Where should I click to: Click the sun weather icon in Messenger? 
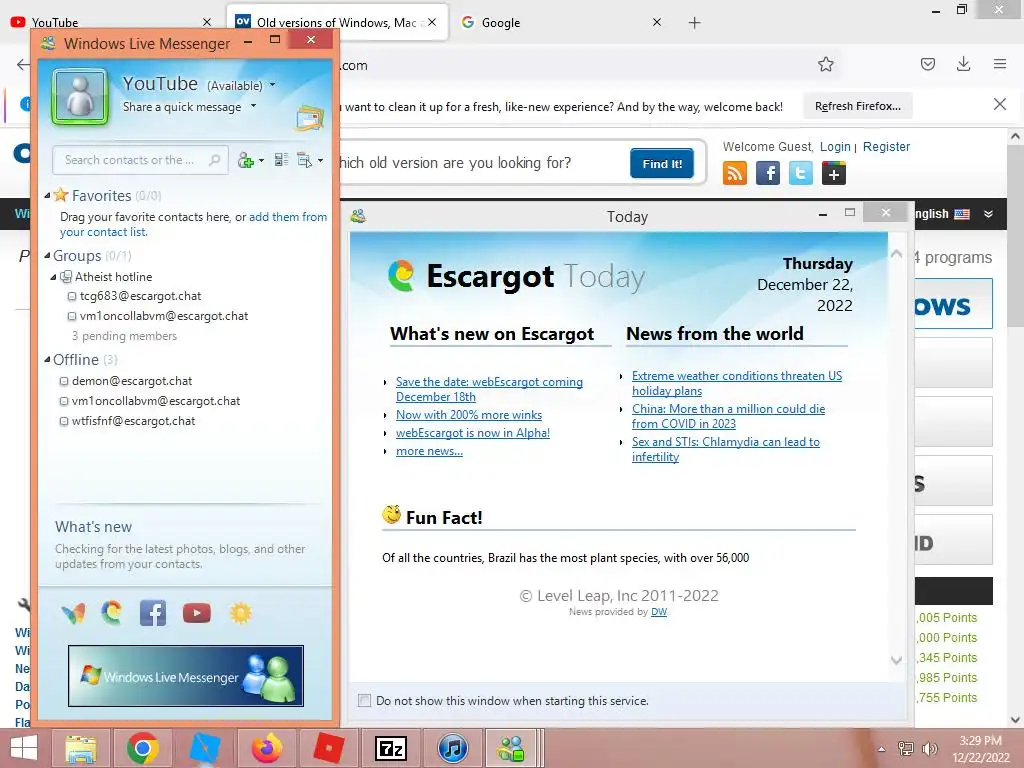coord(240,613)
